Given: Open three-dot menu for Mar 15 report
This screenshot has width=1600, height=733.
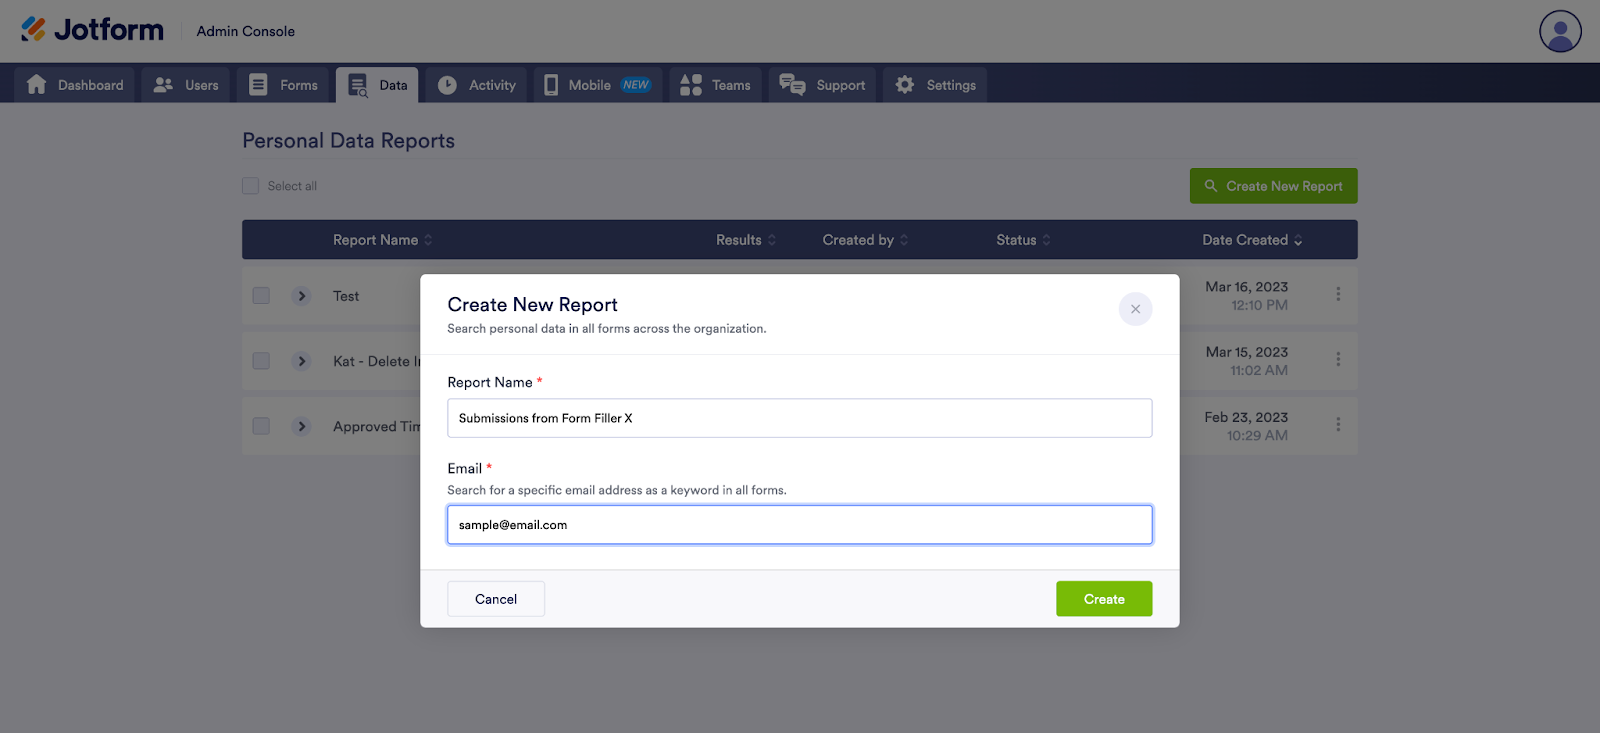Looking at the screenshot, I should coord(1338,360).
